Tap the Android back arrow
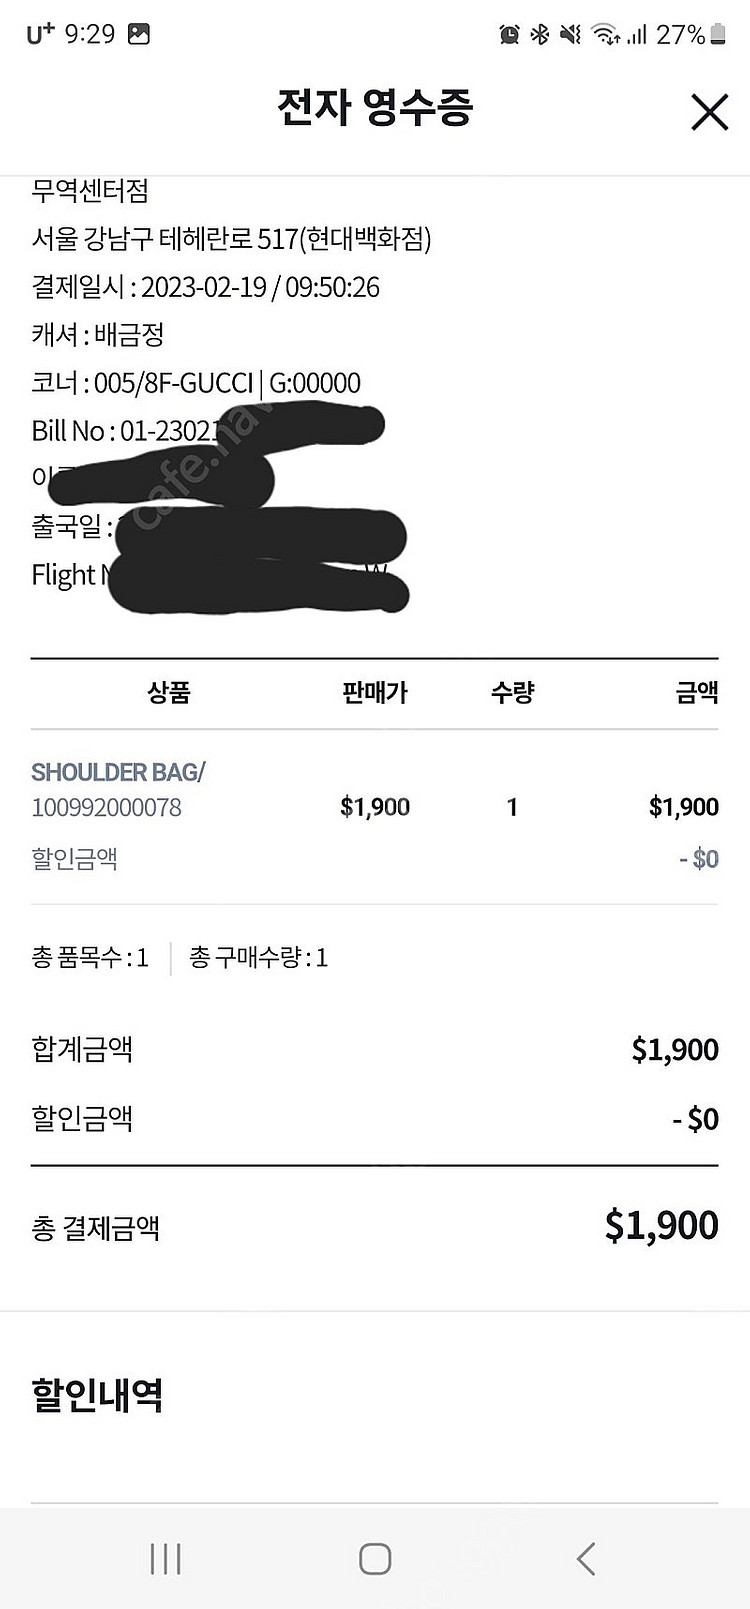 tap(586, 1558)
